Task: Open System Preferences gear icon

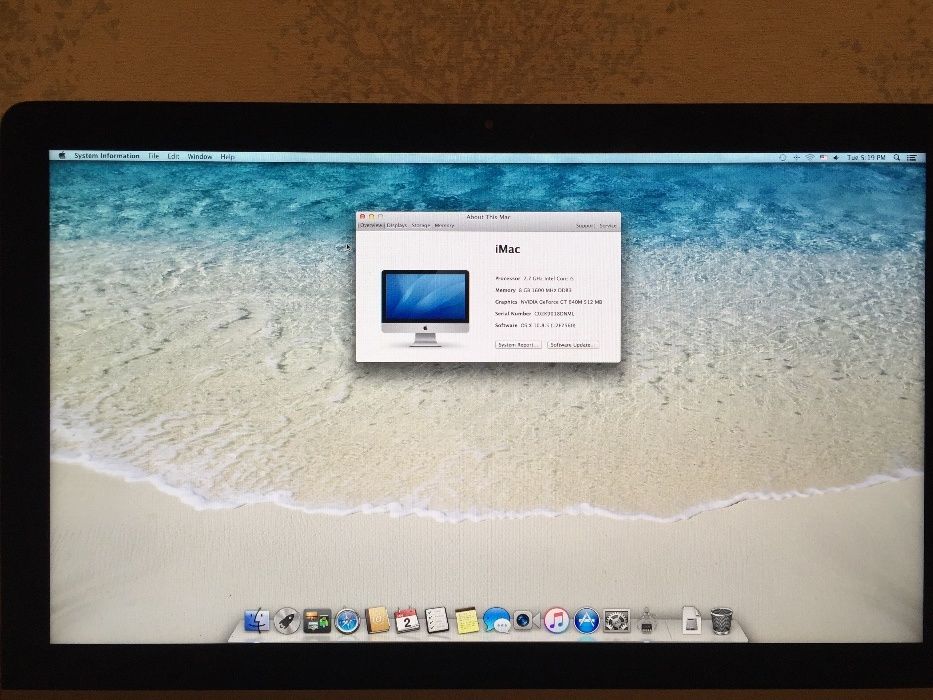Action: coord(616,620)
